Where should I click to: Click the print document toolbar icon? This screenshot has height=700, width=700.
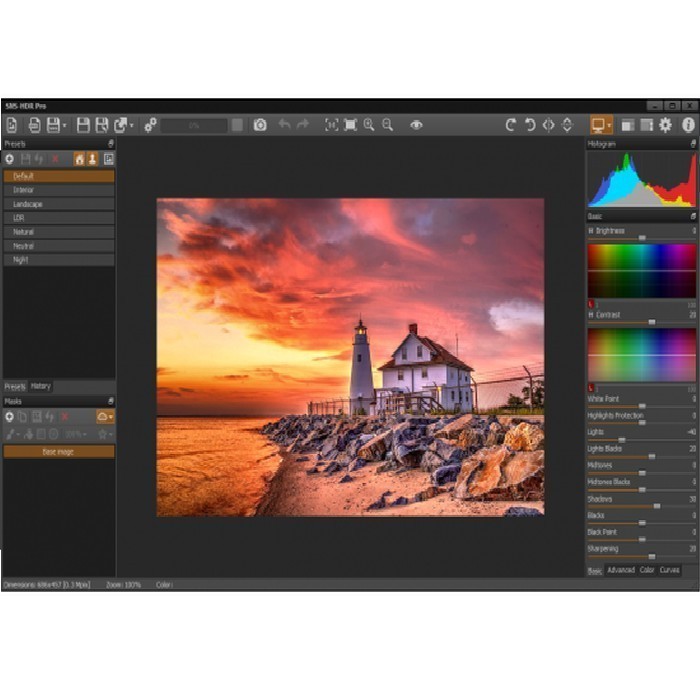[x=34, y=125]
